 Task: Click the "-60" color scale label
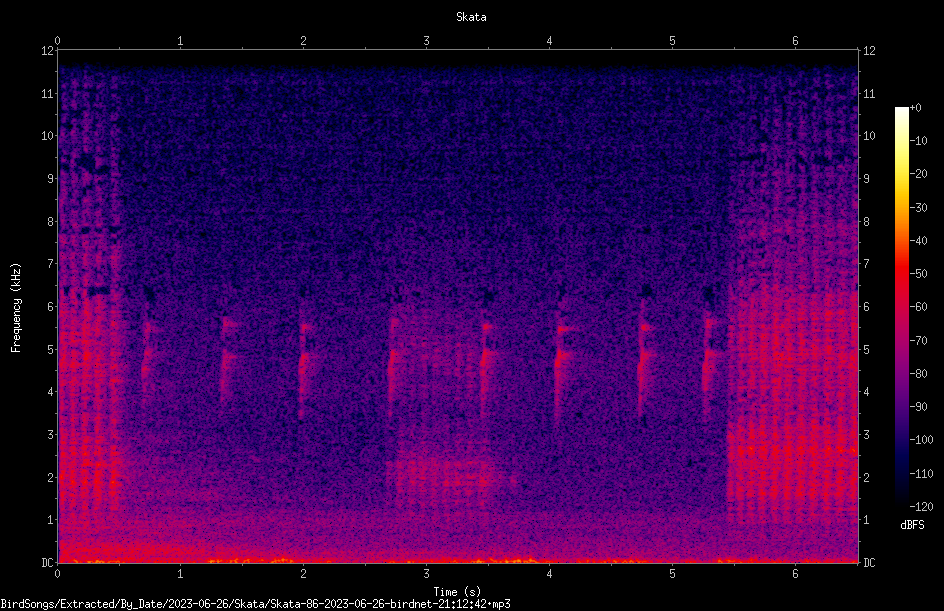(918, 307)
